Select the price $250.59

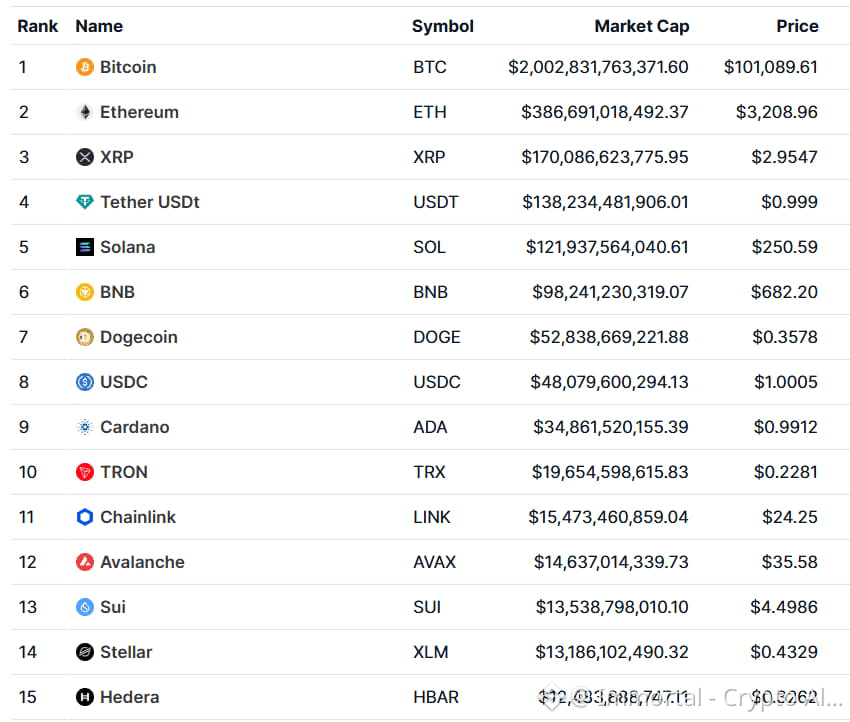coord(784,247)
